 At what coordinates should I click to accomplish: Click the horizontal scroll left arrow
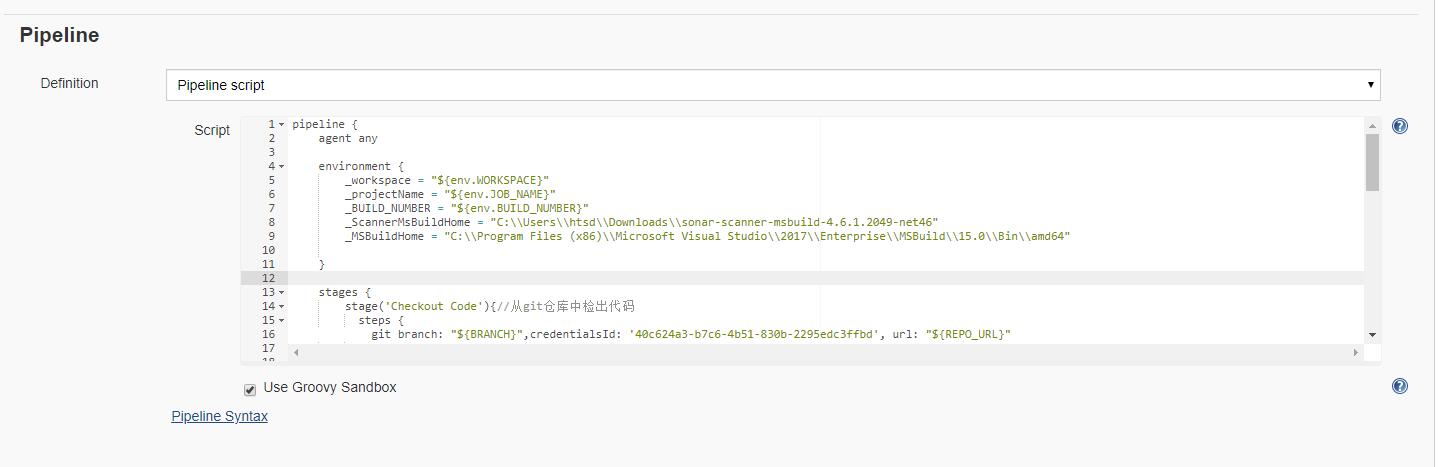294,352
